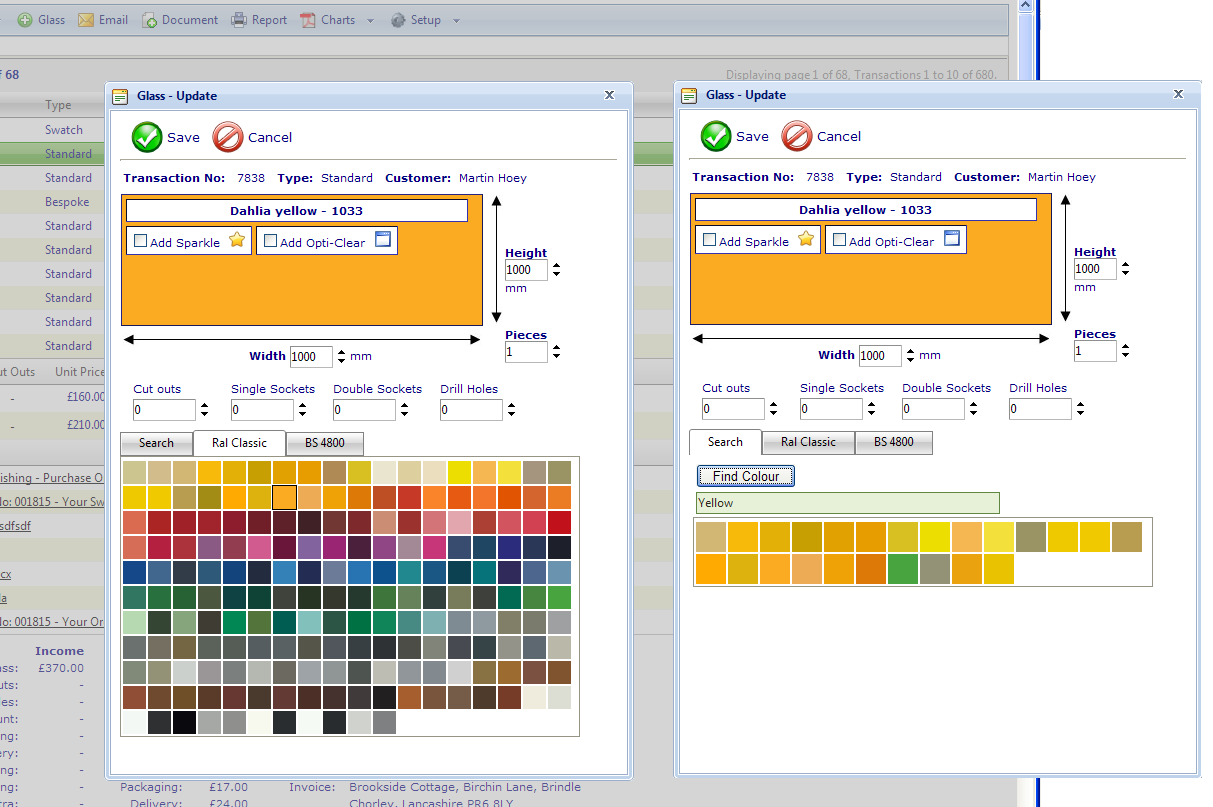Click Height stepper arrows in left dialog
1213x807 pixels.
coord(557,270)
